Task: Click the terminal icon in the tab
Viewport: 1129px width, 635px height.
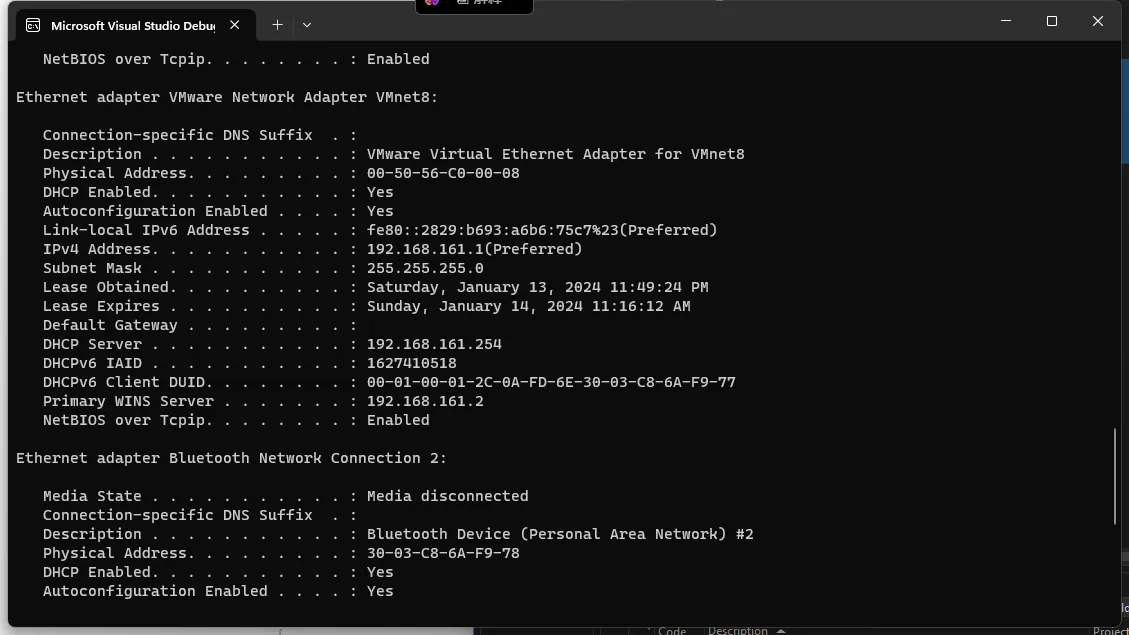Action: 32,25
